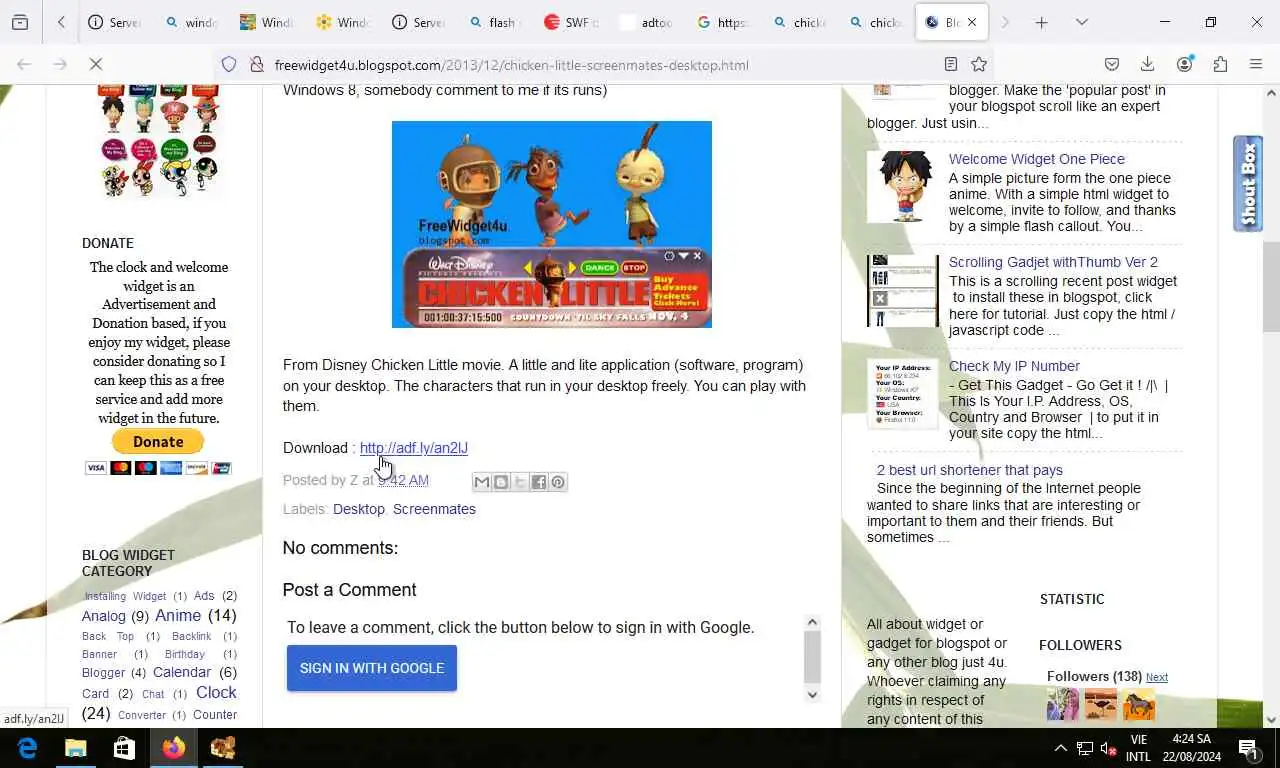This screenshot has width=1280, height=768.
Task: Open File Explorer from the taskbar
Action: 76,748
